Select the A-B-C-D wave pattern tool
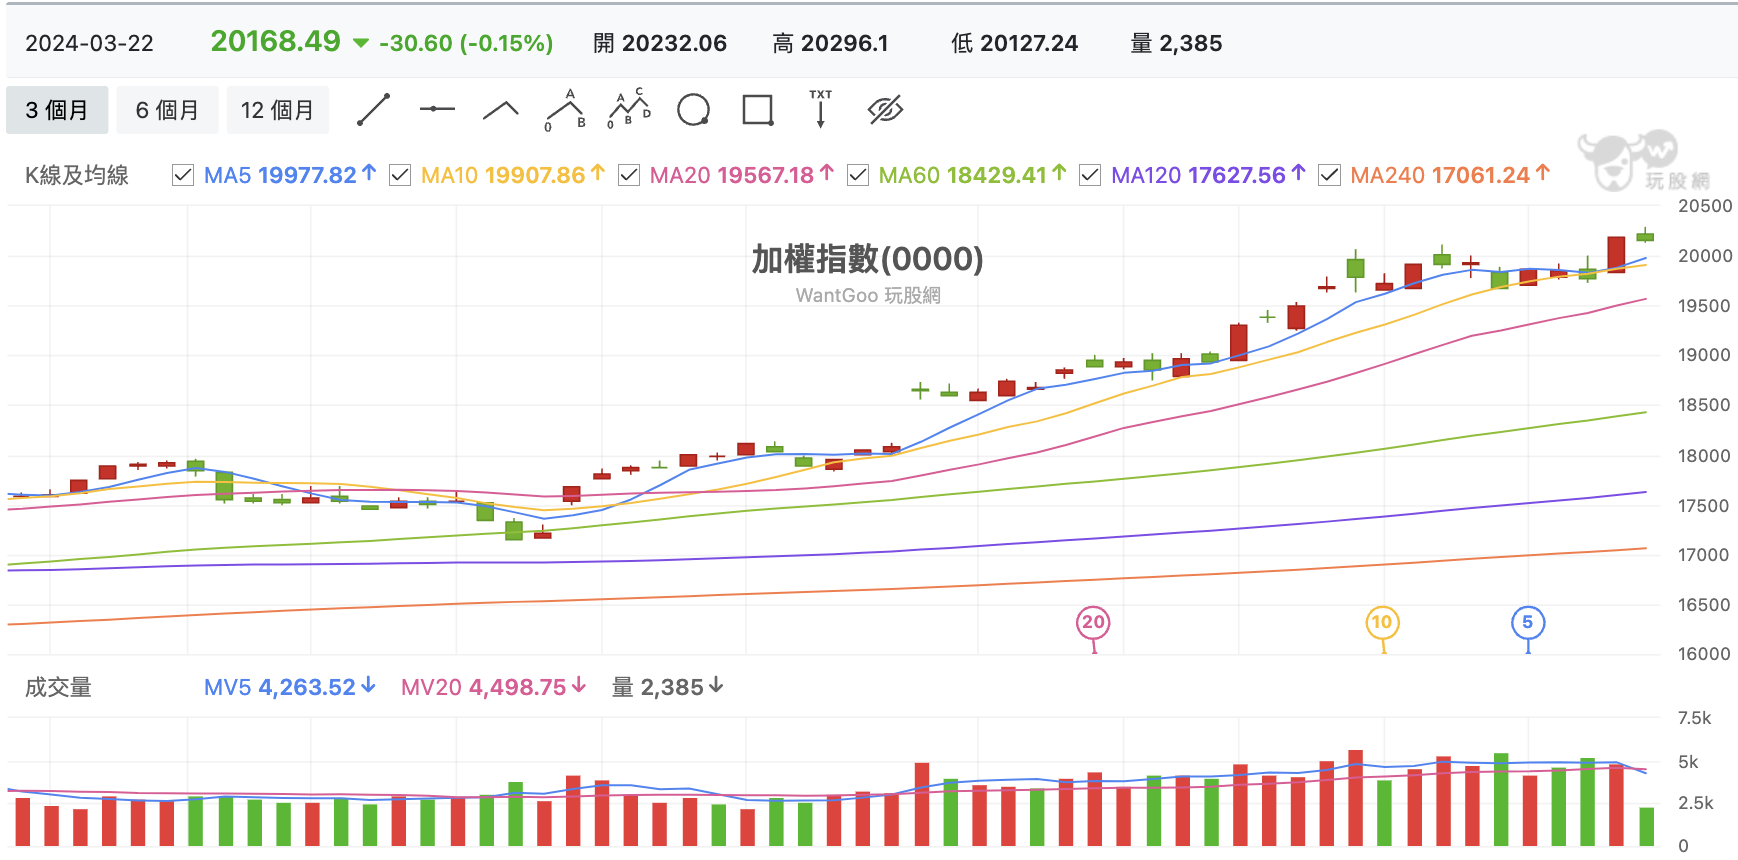1738x860 pixels. (629, 109)
